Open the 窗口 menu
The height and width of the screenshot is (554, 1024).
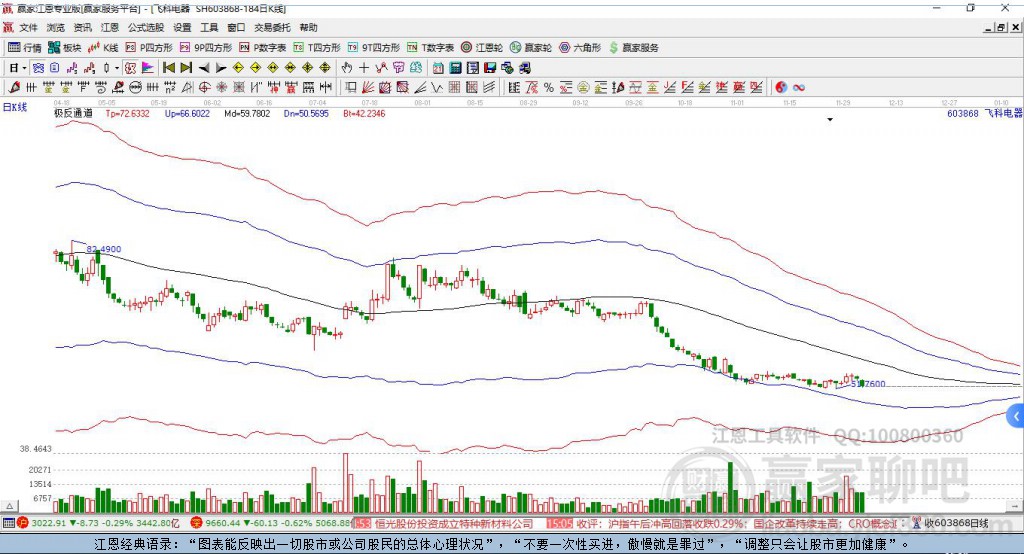pyautogui.click(x=236, y=27)
